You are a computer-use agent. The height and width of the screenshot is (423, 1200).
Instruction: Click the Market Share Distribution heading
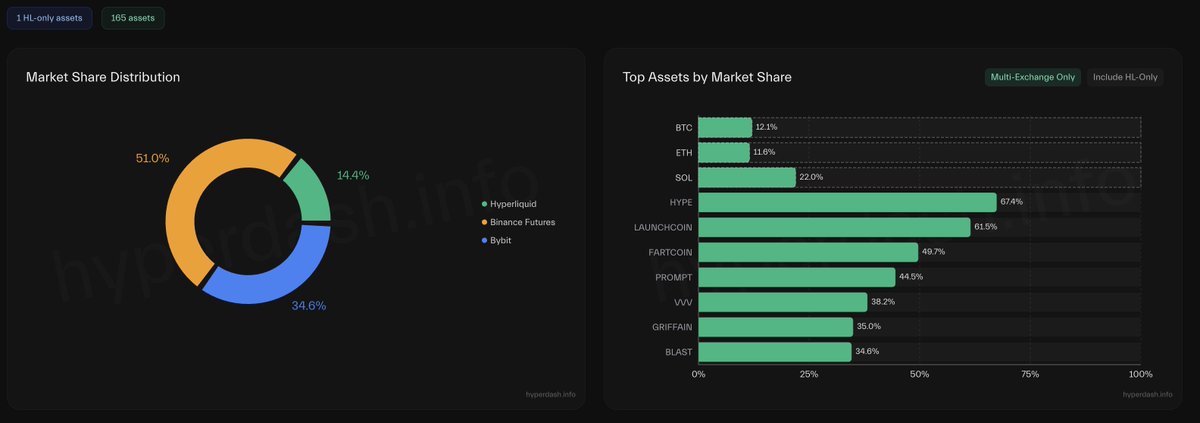coord(103,77)
